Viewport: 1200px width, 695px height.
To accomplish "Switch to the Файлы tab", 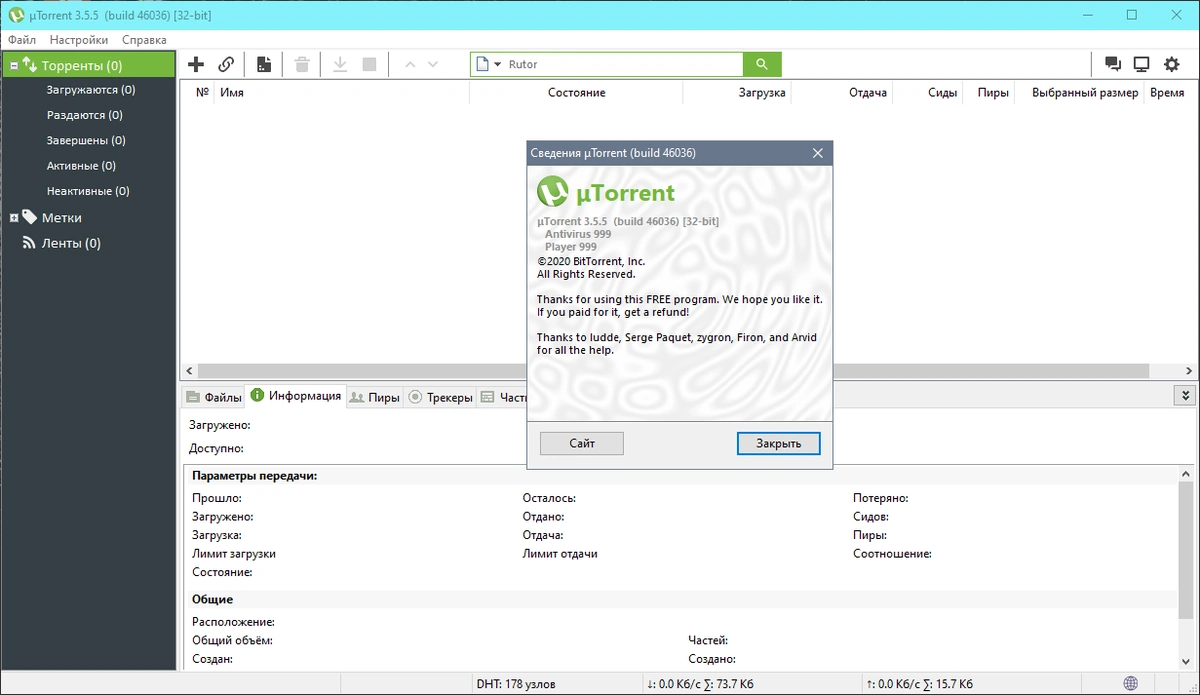I will pos(214,397).
